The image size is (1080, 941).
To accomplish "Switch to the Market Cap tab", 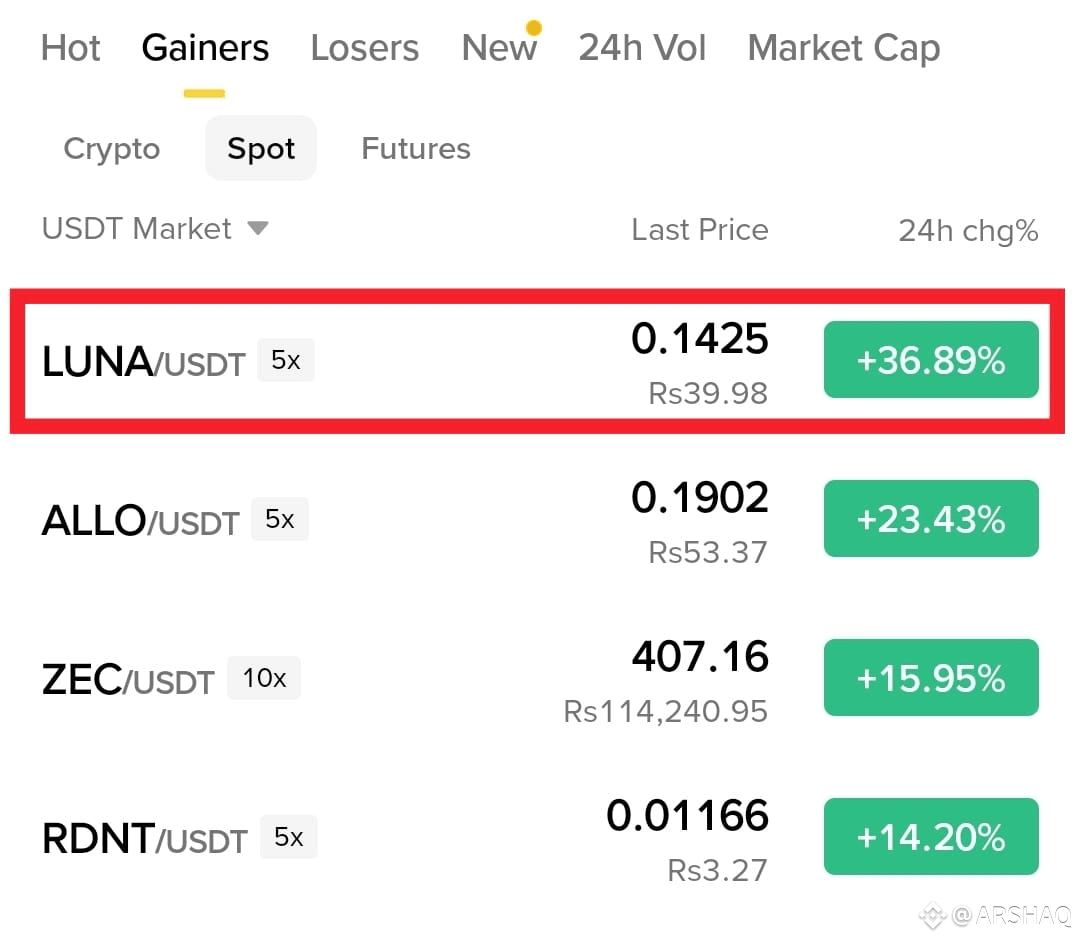I will [844, 50].
